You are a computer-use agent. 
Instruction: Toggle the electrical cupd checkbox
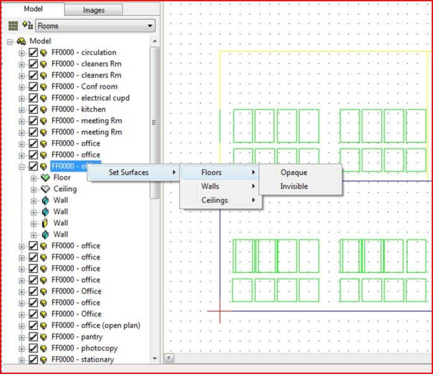tap(33, 98)
